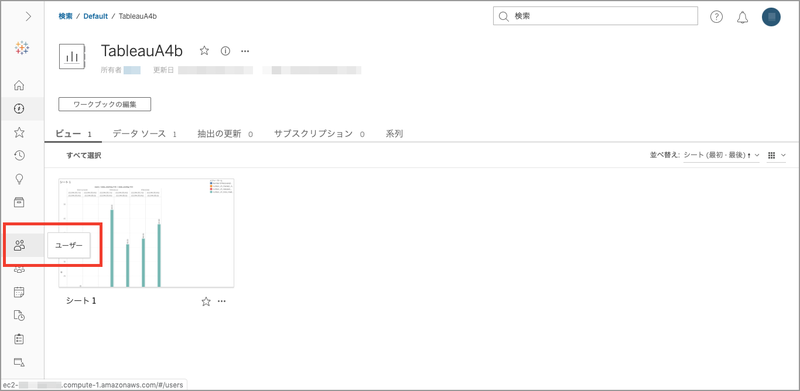The image size is (800, 391).
Task: Click ワークブックの編集 button
Action: (105, 104)
